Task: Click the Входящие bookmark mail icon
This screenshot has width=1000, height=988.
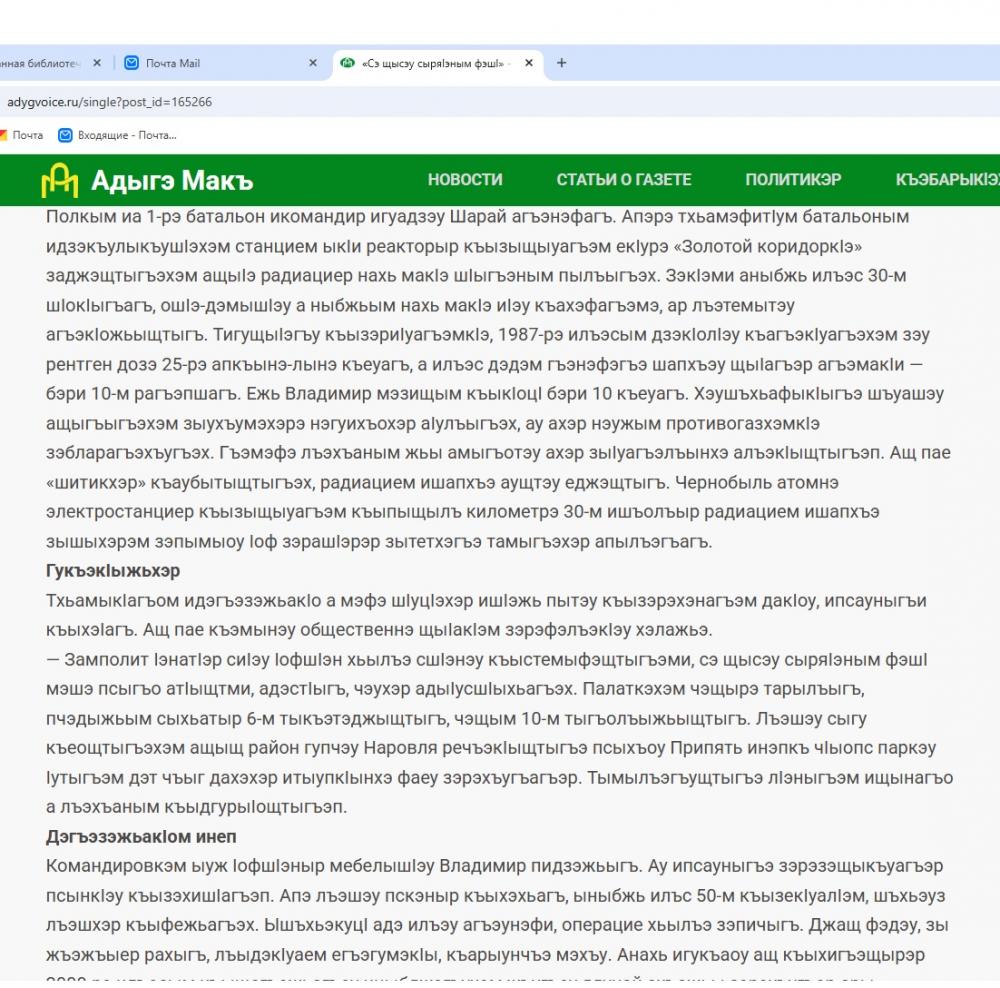Action: (65, 135)
